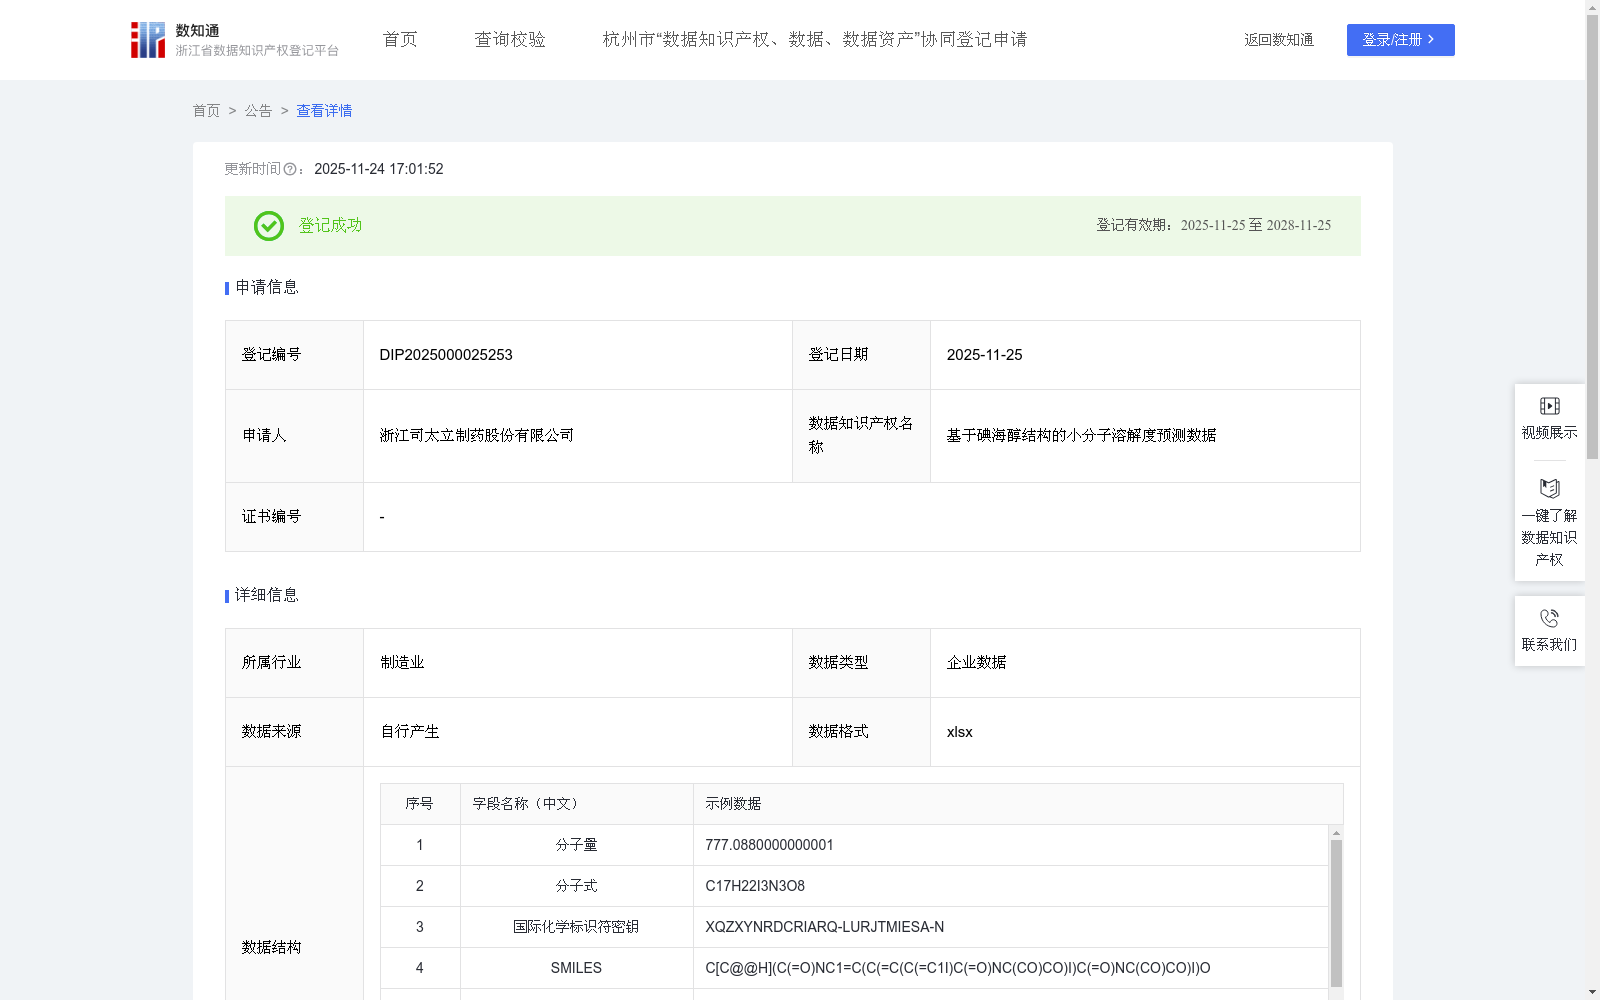This screenshot has height=1000, width=1600.
Task: Select the 申请信息 section heading
Action: click(x=267, y=288)
